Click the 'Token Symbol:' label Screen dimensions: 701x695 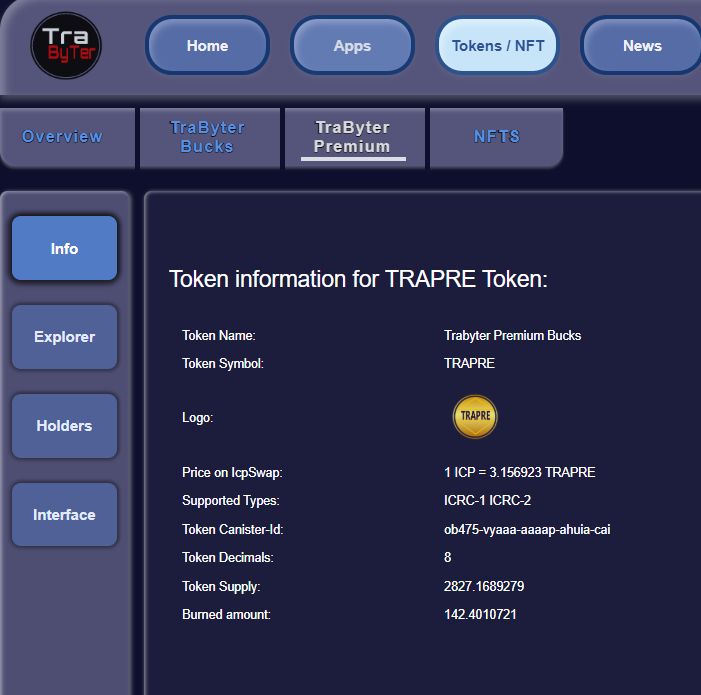click(223, 364)
